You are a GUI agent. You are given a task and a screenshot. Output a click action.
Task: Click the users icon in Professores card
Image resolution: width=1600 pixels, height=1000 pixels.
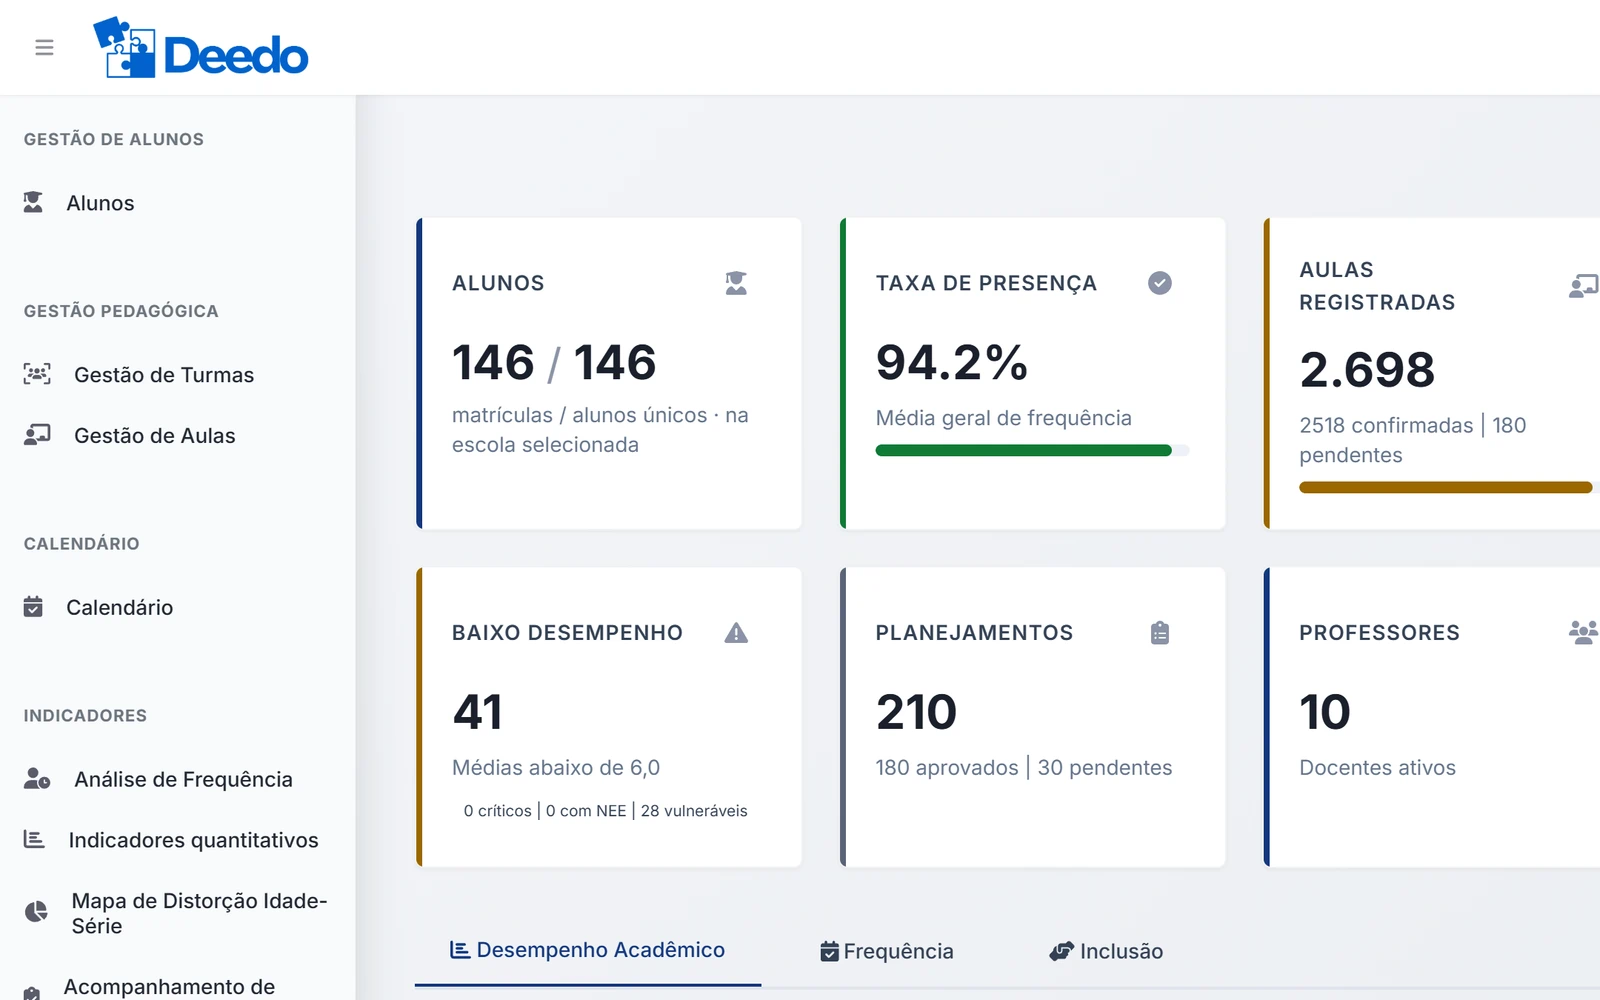[x=1584, y=633]
